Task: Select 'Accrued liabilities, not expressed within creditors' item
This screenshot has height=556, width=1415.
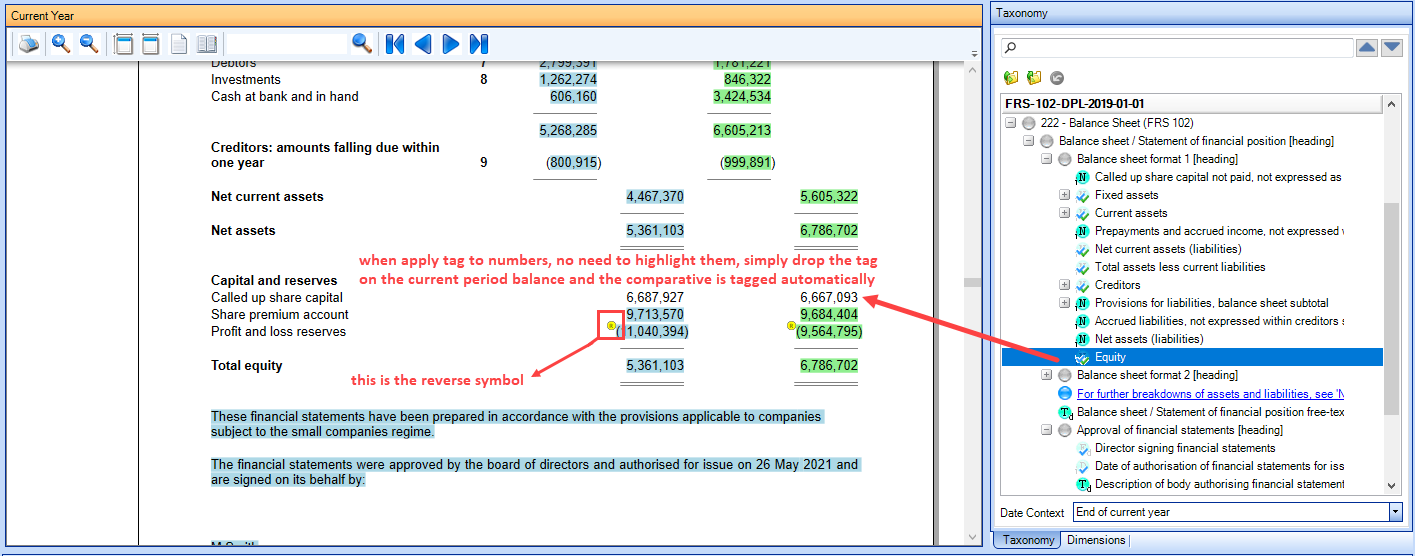Action: [x=1219, y=321]
